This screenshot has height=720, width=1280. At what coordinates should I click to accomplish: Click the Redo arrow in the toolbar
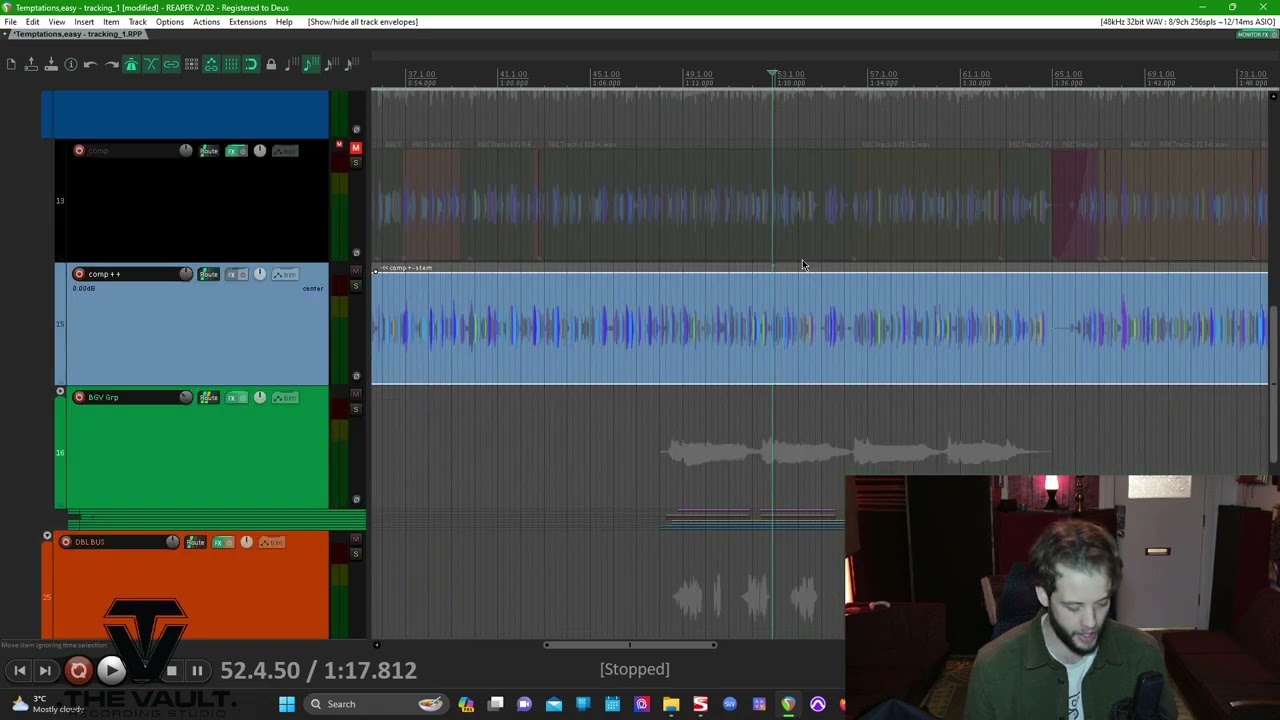click(x=111, y=64)
